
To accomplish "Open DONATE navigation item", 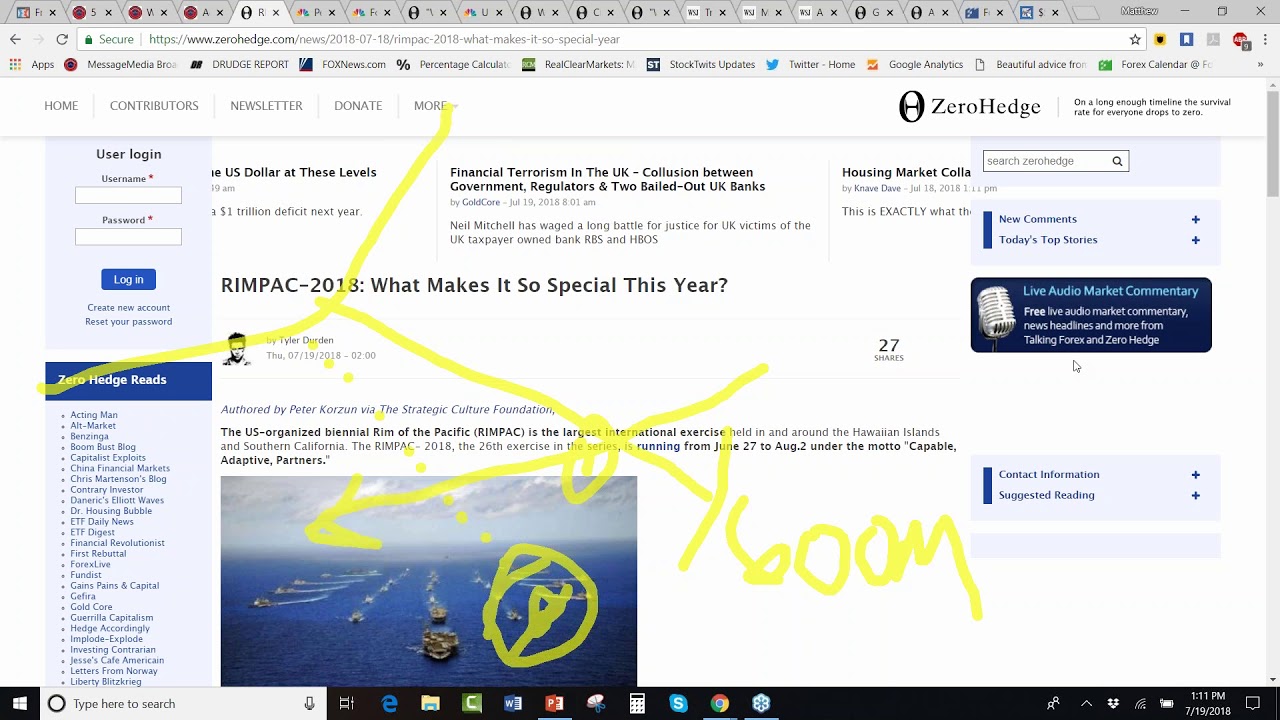I will coord(358,106).
